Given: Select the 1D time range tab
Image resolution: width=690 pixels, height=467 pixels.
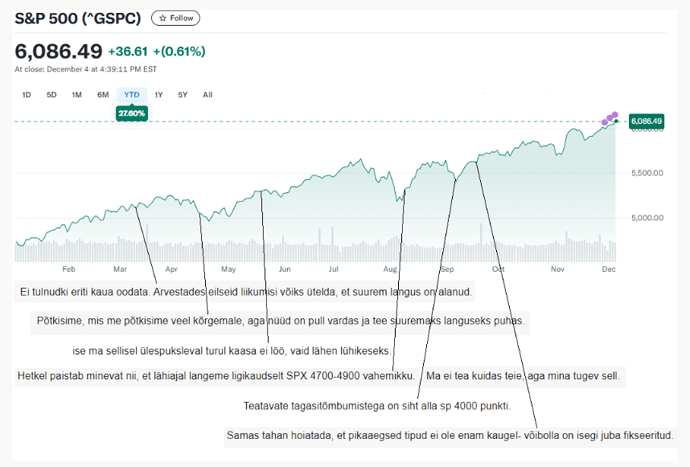Looking at the screenshot, I should click(x=26, y=95).
